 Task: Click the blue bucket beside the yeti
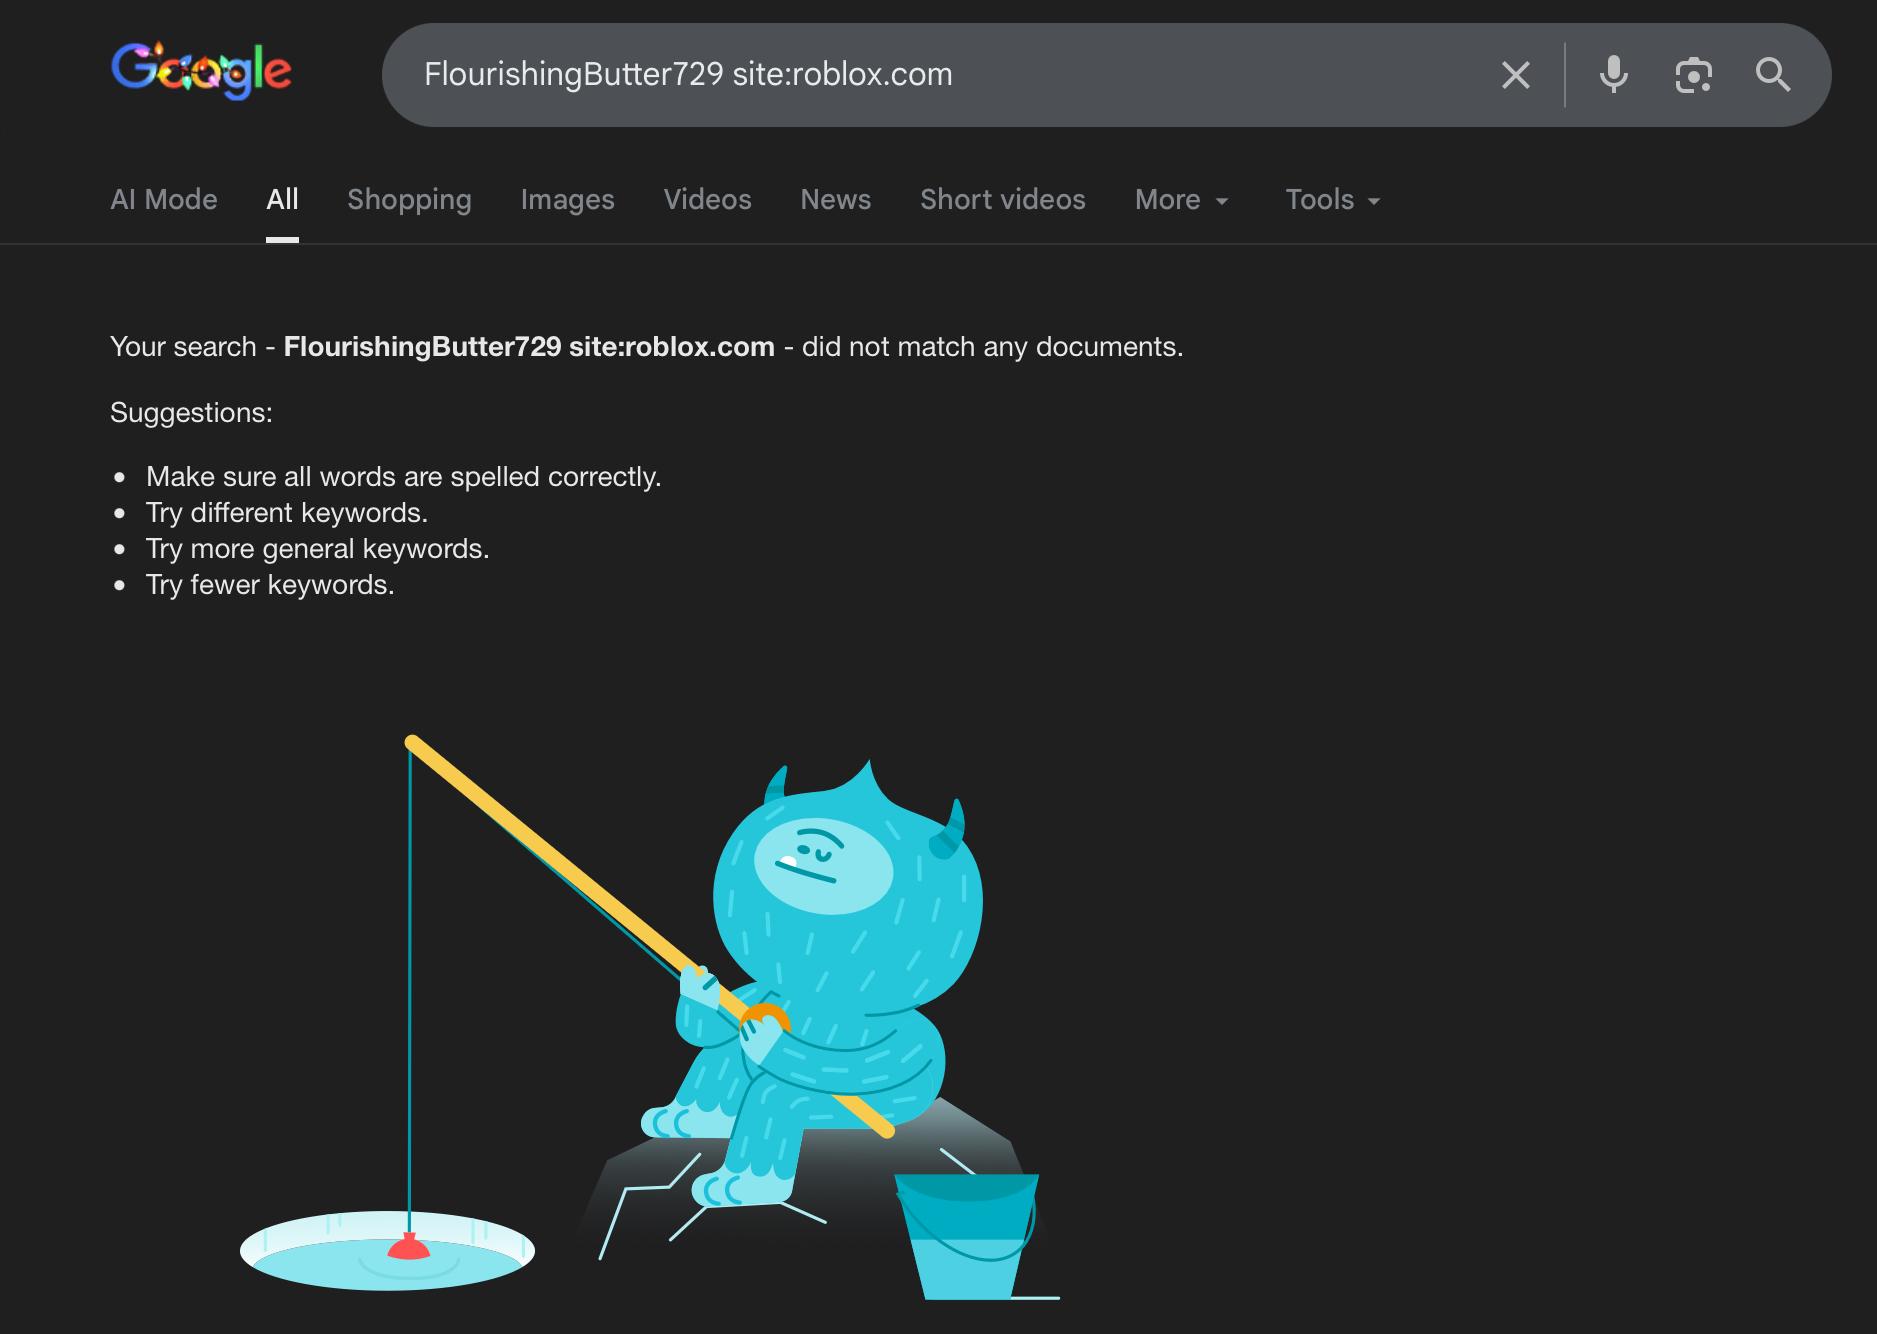pyautogui.click(x=966, y=1236)
